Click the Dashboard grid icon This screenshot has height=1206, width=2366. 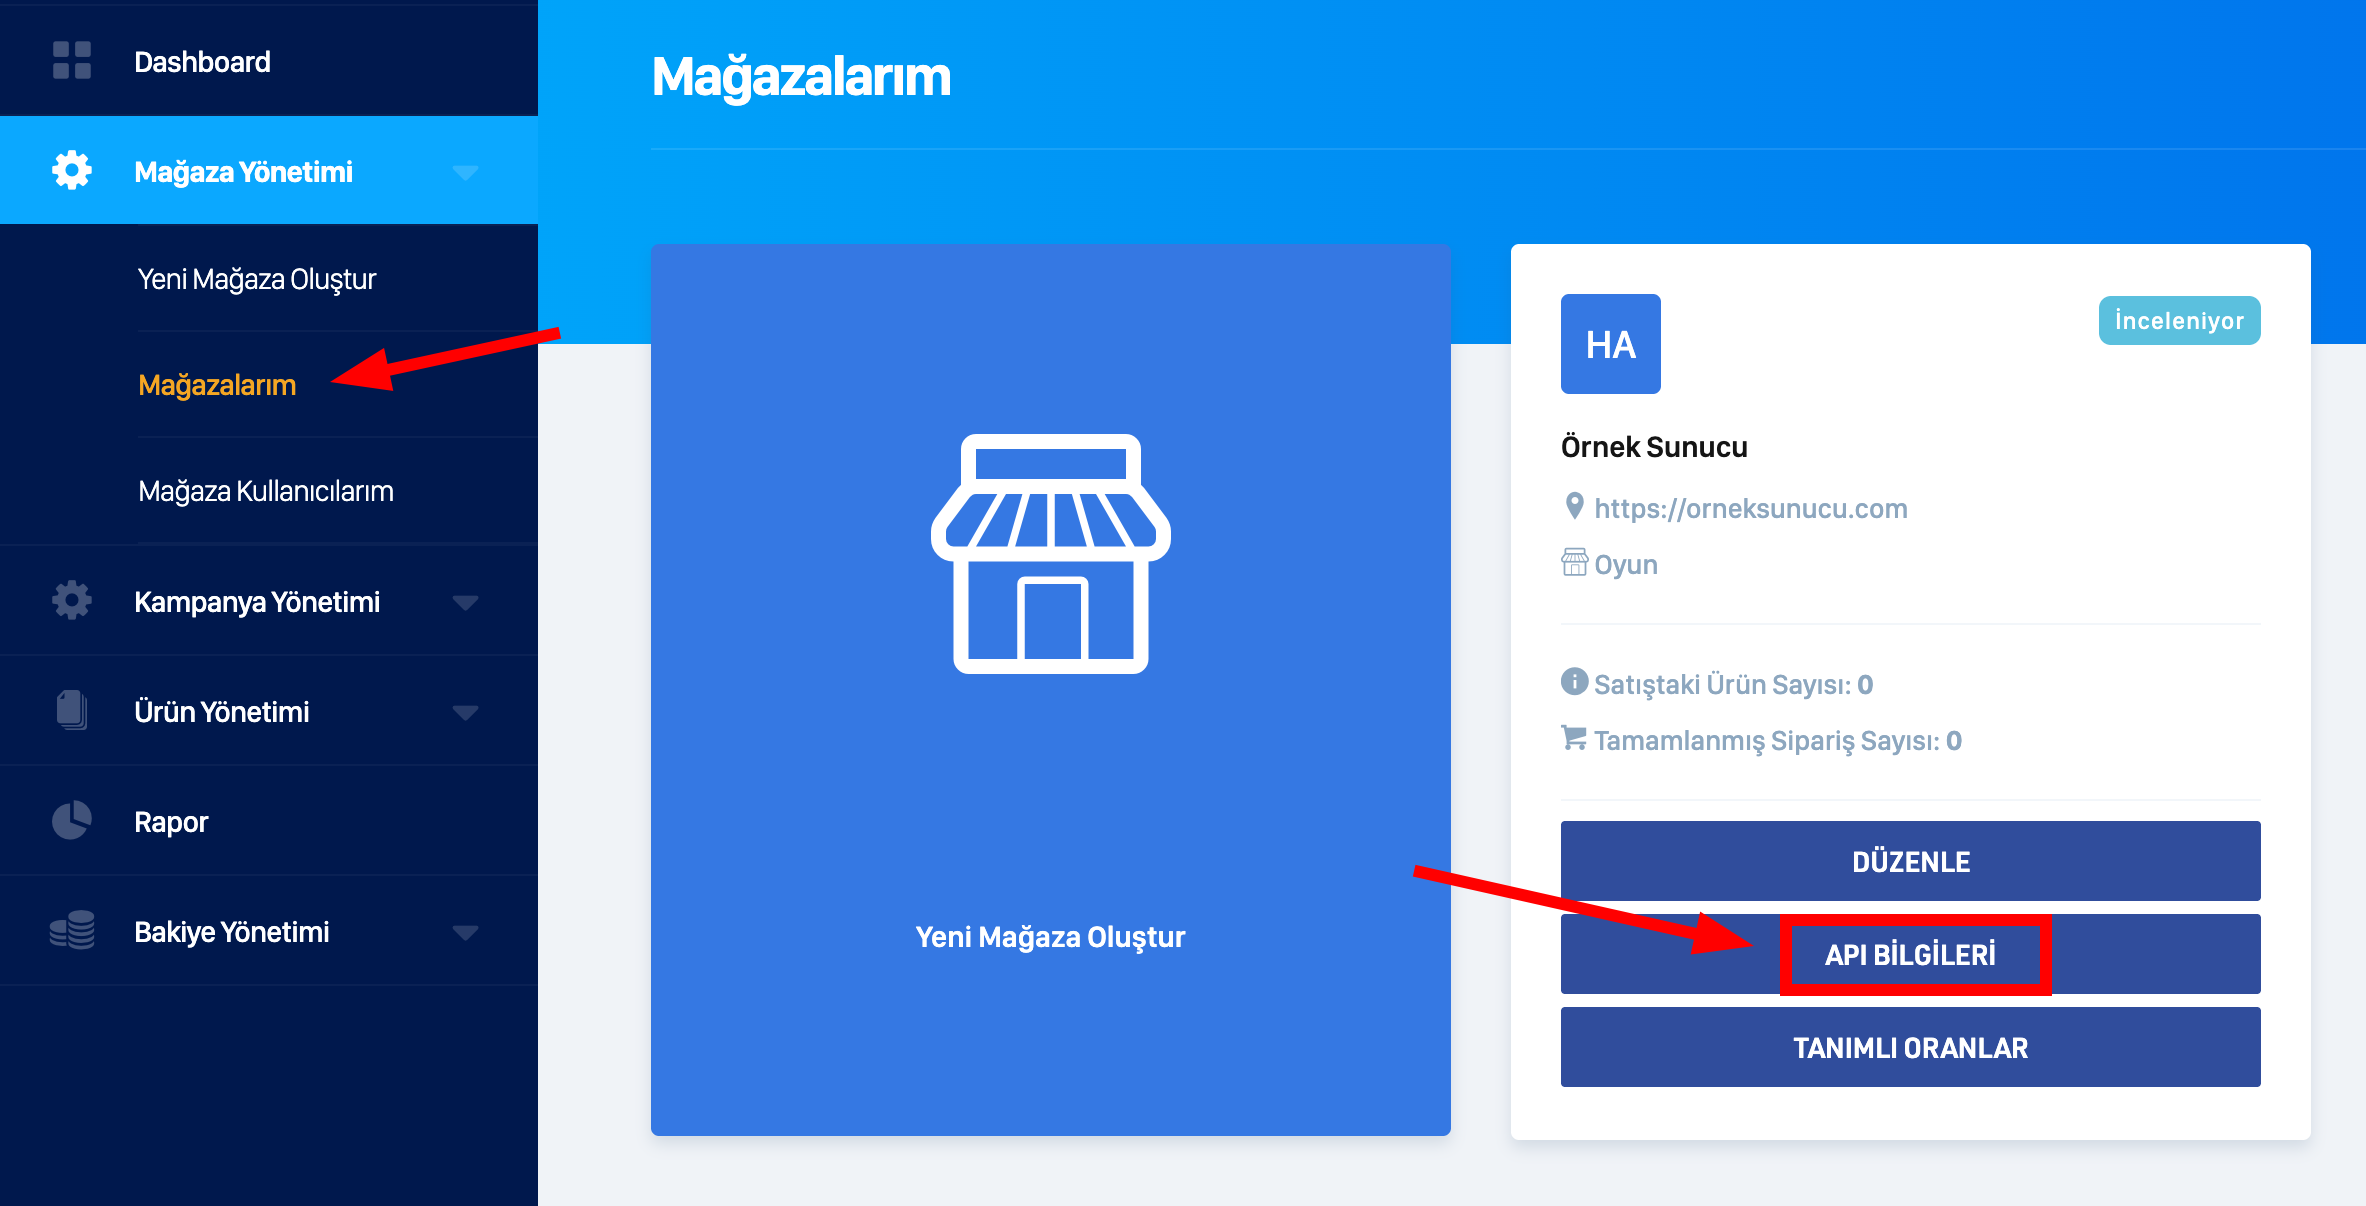(72, 61)
